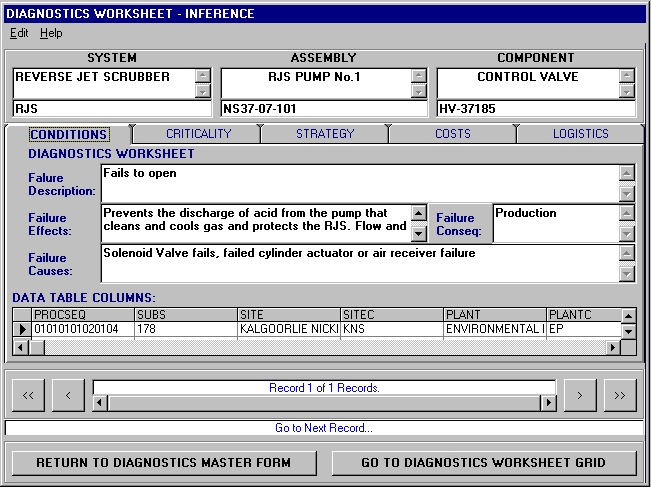Image resolution: width=651 pixels, height=487 pixels.
Task: Switch to the LOGISTICS tab
Action: (580, 134)
